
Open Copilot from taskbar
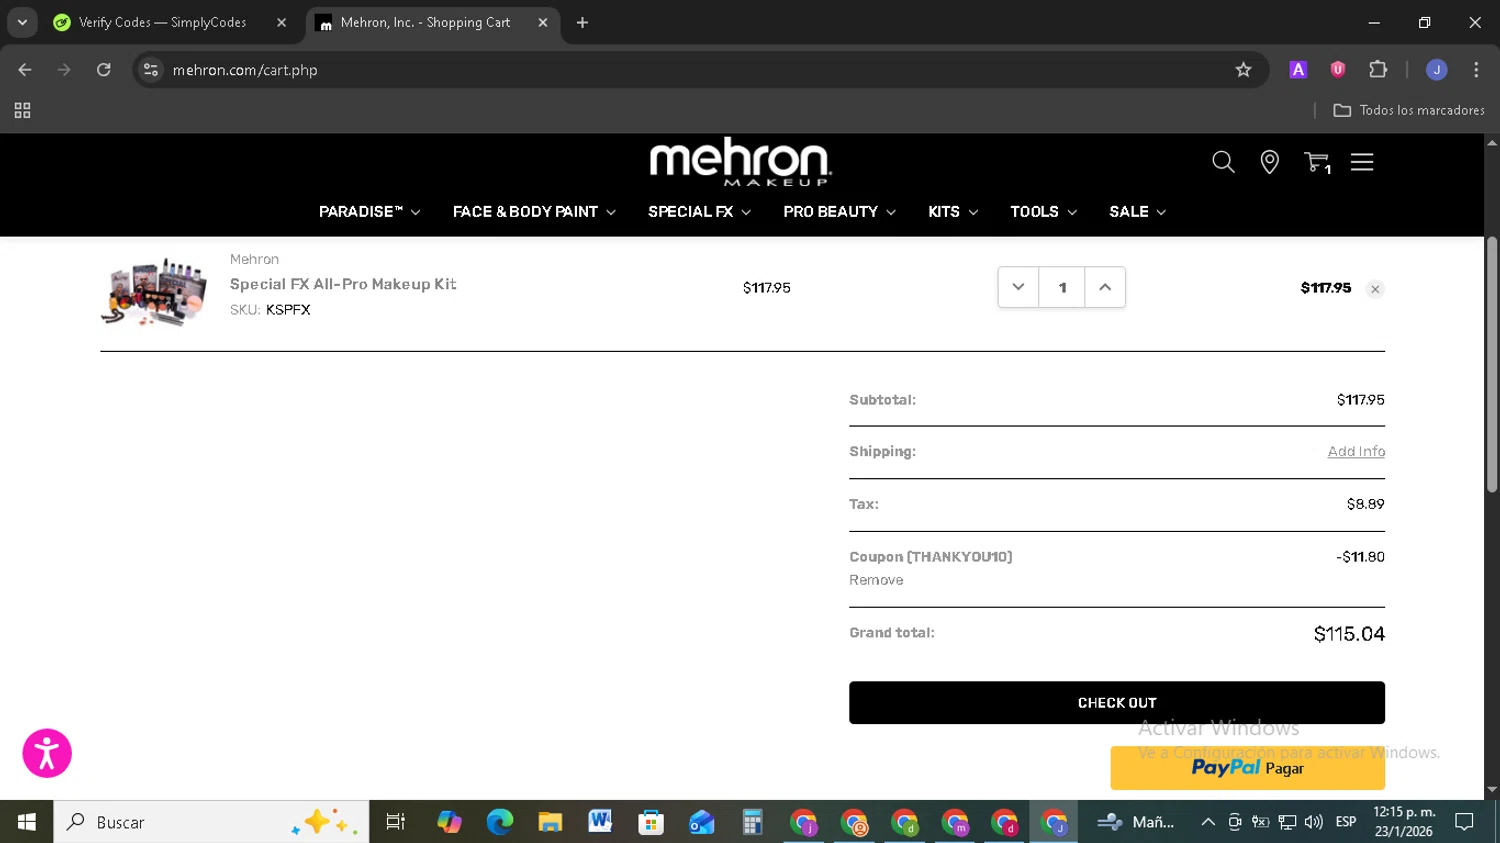click(x=449, y=822)
